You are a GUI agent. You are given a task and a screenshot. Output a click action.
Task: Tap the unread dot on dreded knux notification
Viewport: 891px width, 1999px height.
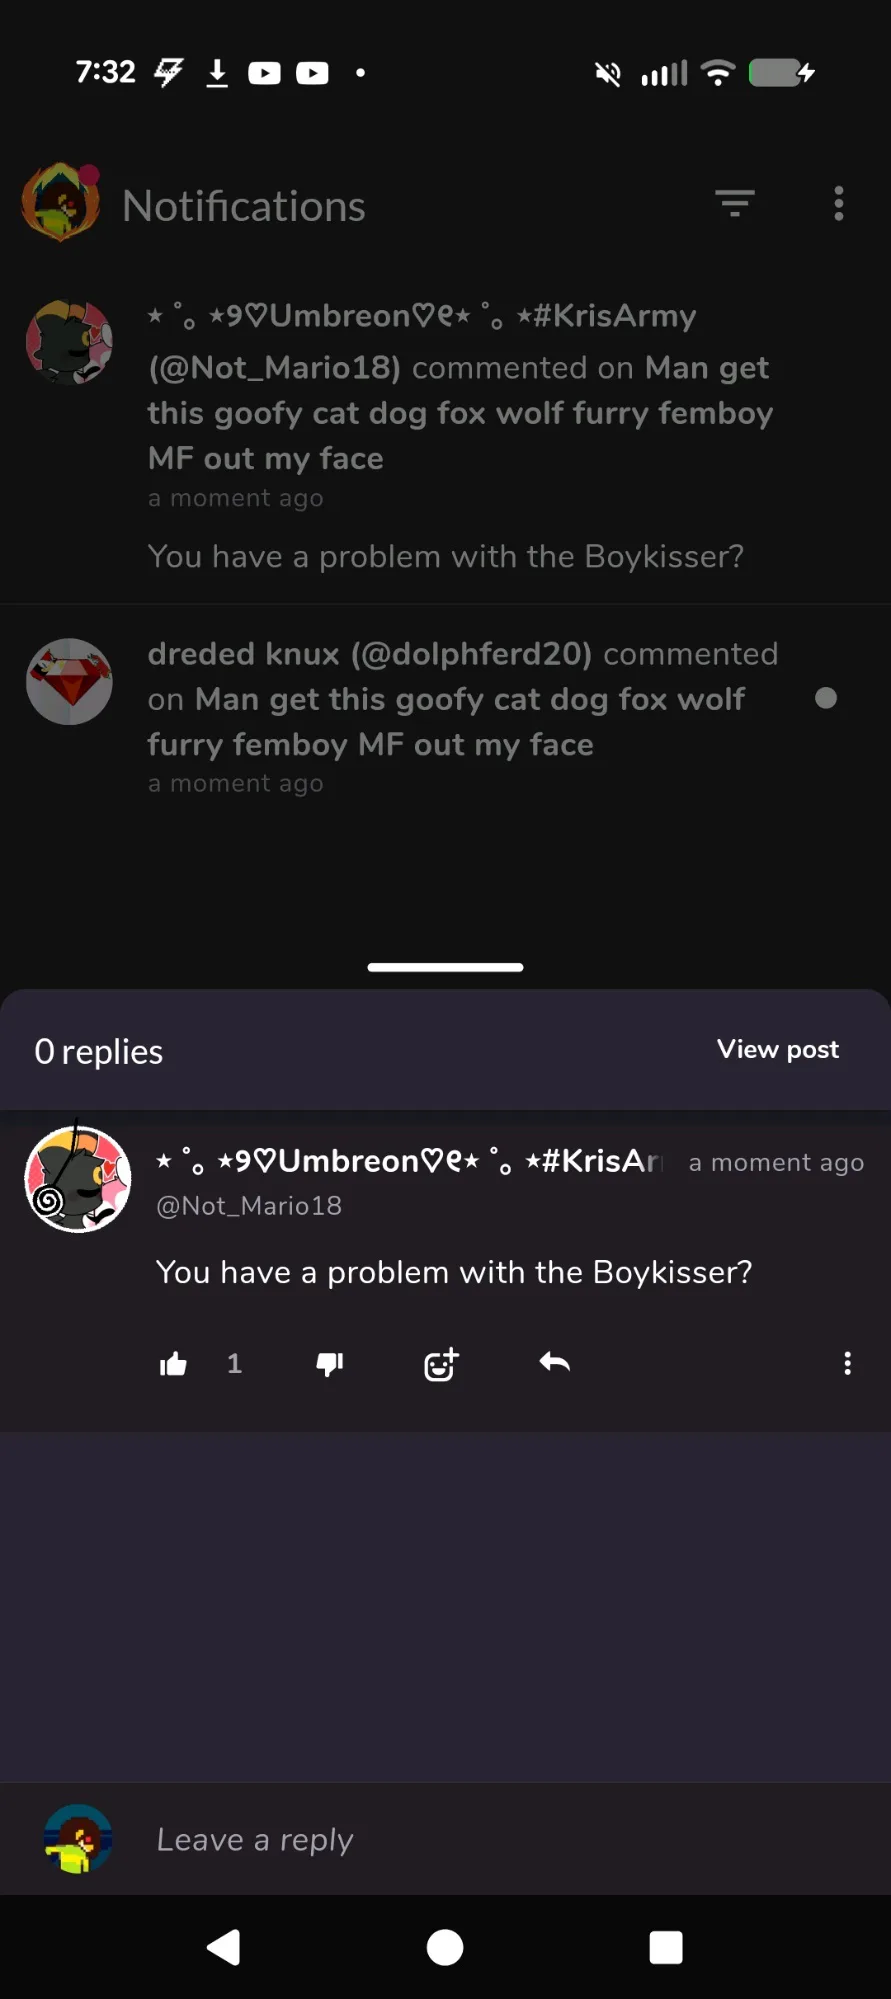coord(826,698)
